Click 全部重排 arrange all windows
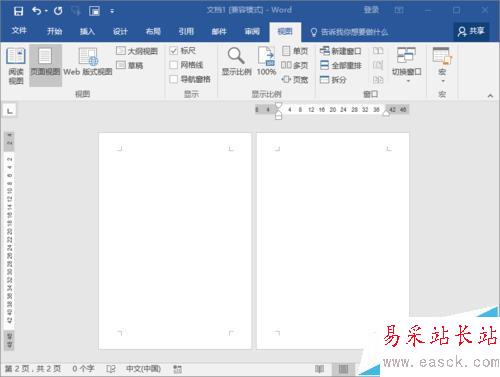Screen dimensions: 500x377 [341, 65]
